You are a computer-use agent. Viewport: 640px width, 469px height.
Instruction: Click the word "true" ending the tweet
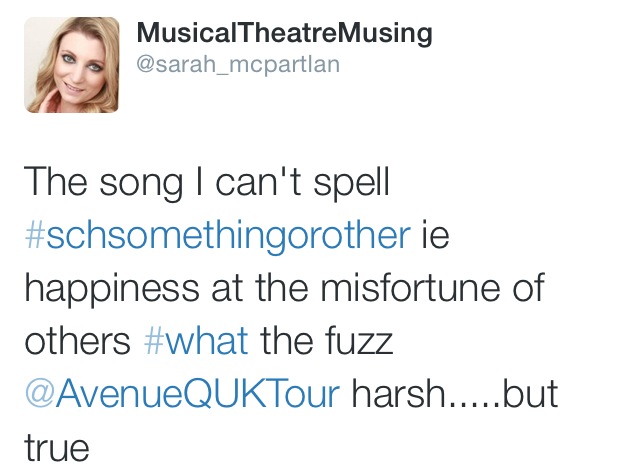pos(57,448)
